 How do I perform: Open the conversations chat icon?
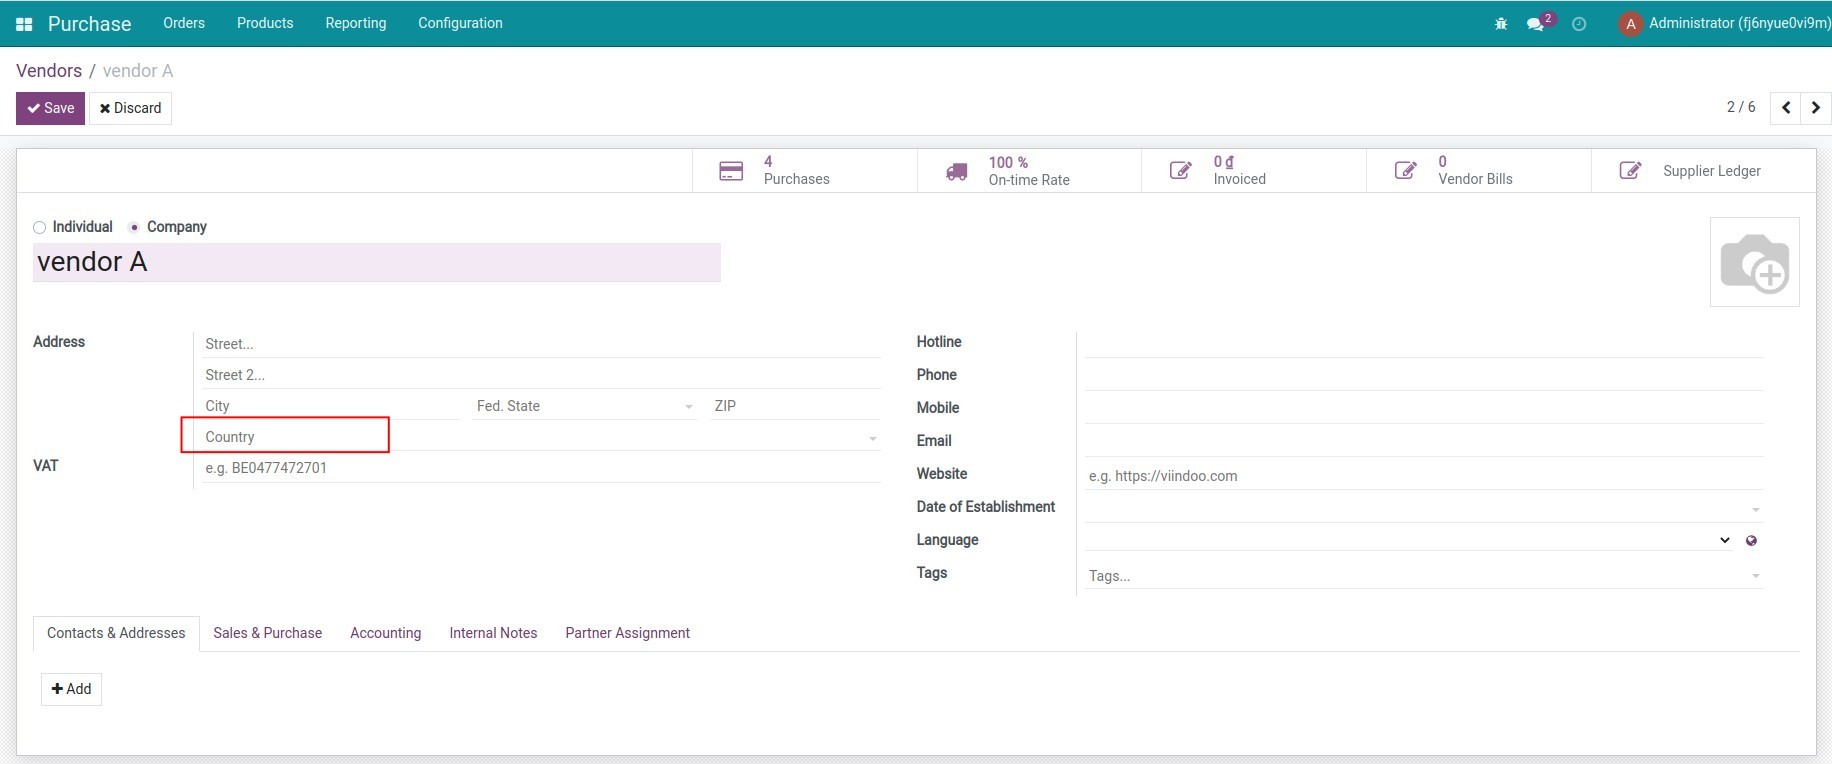pyautogui.click(x=1536, y=24)
